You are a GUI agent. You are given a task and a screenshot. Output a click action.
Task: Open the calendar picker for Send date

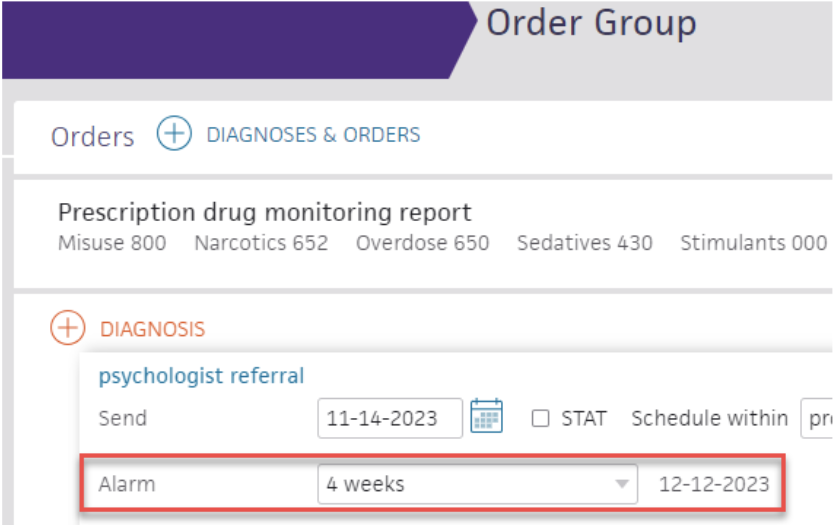[x=486, y=416]
